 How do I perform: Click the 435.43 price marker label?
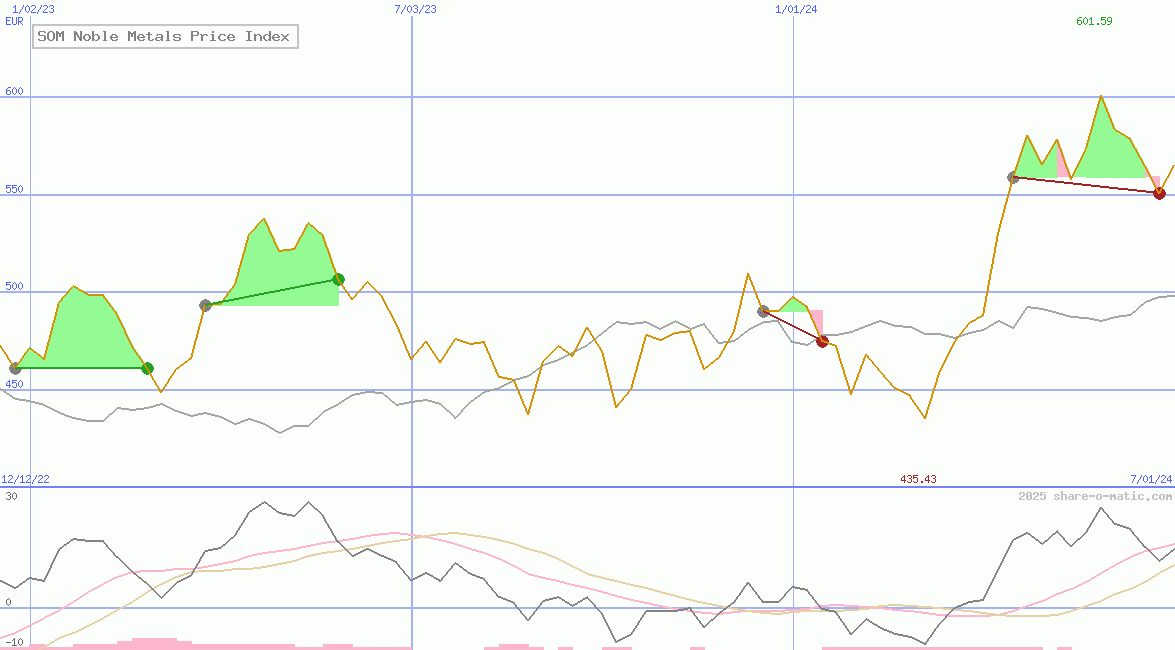tap(918, 479)
